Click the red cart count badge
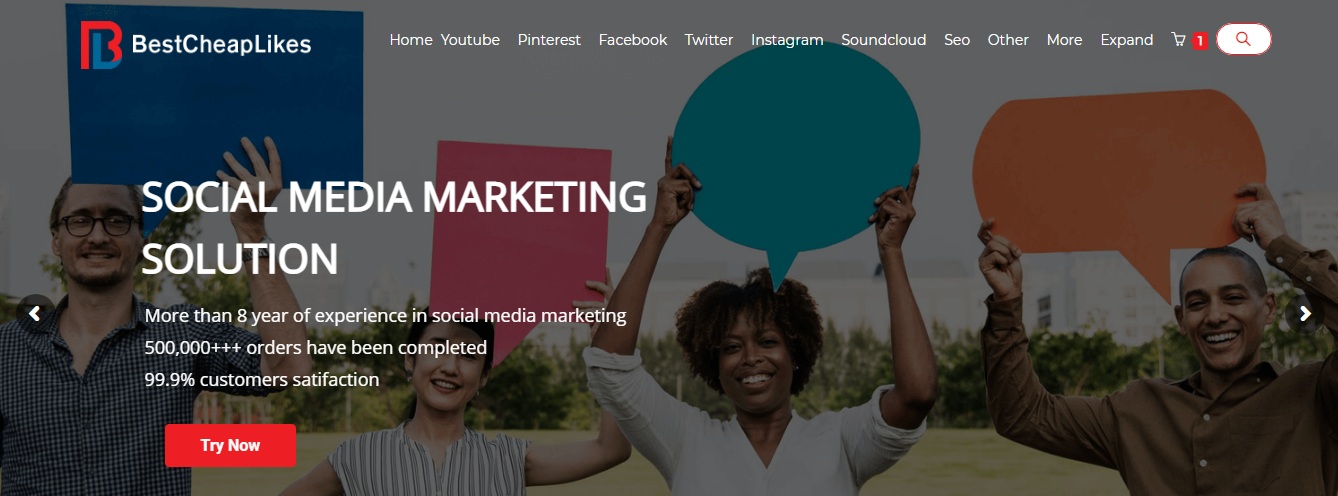 [x=1200, y=41]
